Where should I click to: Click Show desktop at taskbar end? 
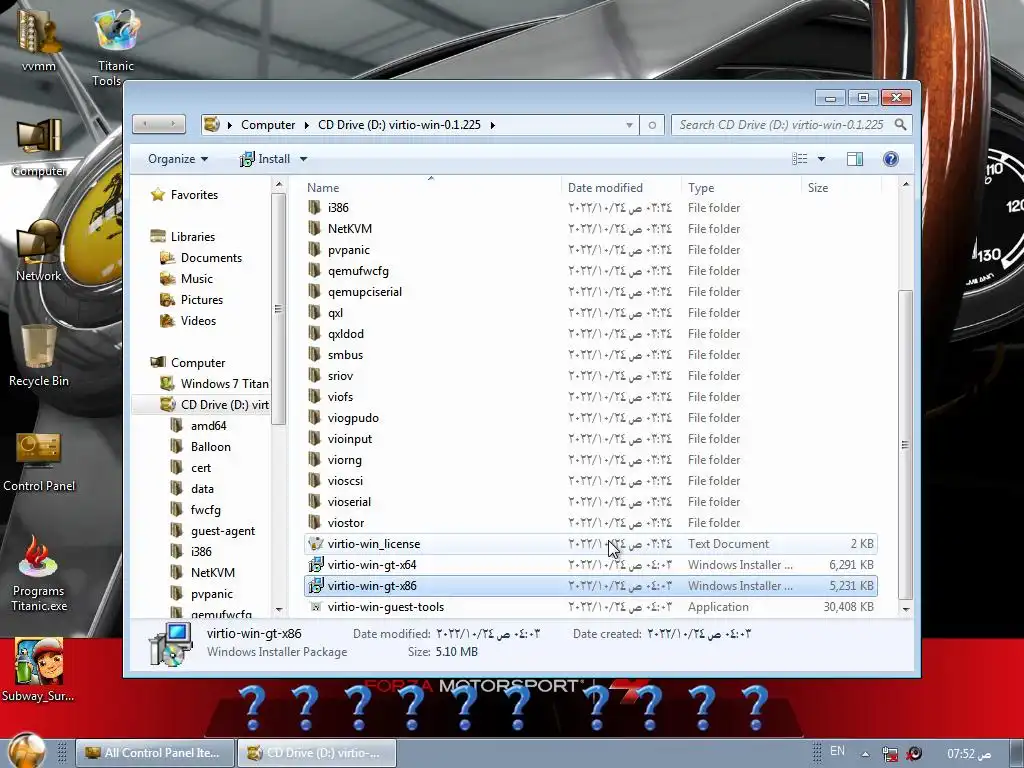point(1016,753)
